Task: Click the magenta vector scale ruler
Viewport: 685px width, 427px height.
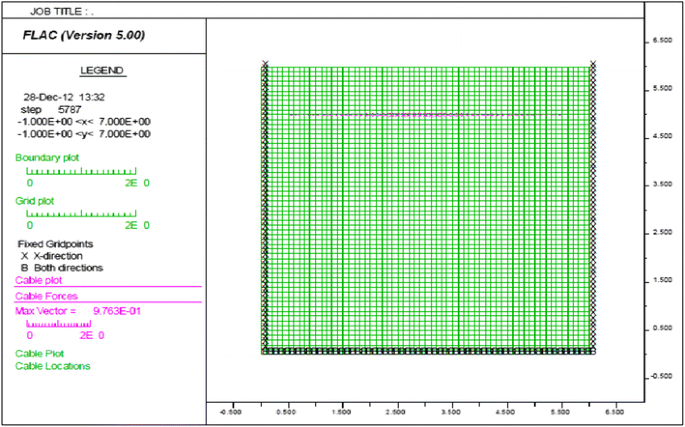Action: (x=59, y=324)
